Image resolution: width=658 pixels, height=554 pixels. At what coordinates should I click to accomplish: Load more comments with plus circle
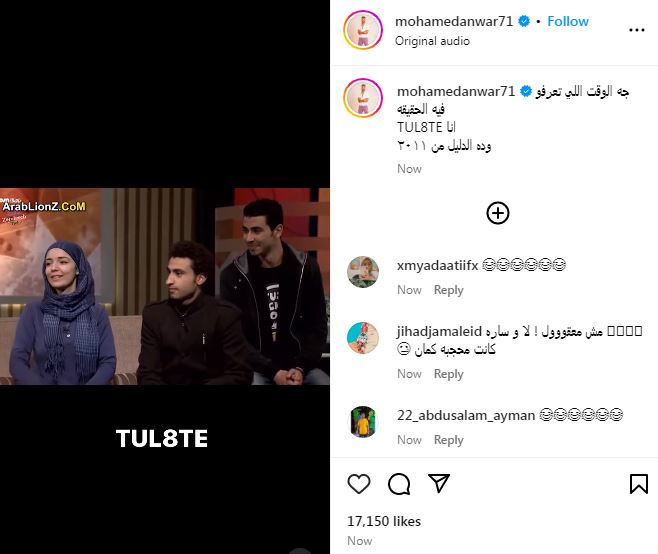point(498,213)
